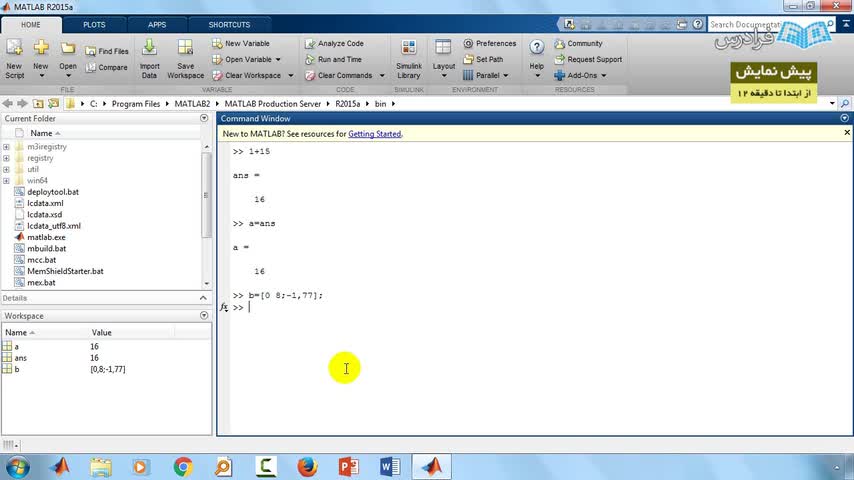Click the quick access help question icon
Viewport: 854px width, 480px height.
(x=697, y=25)
